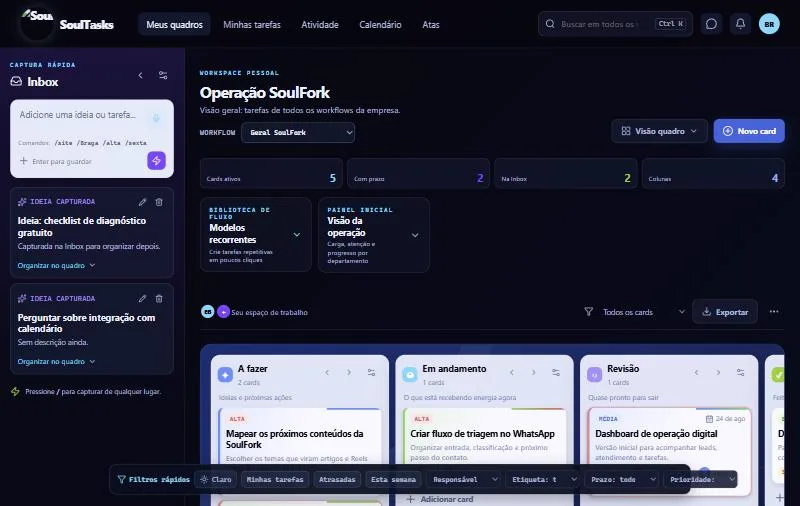The width and height of the screenshot is (800, 506).
Task: Click the microphone icon in quick capture
Action: 156,118
